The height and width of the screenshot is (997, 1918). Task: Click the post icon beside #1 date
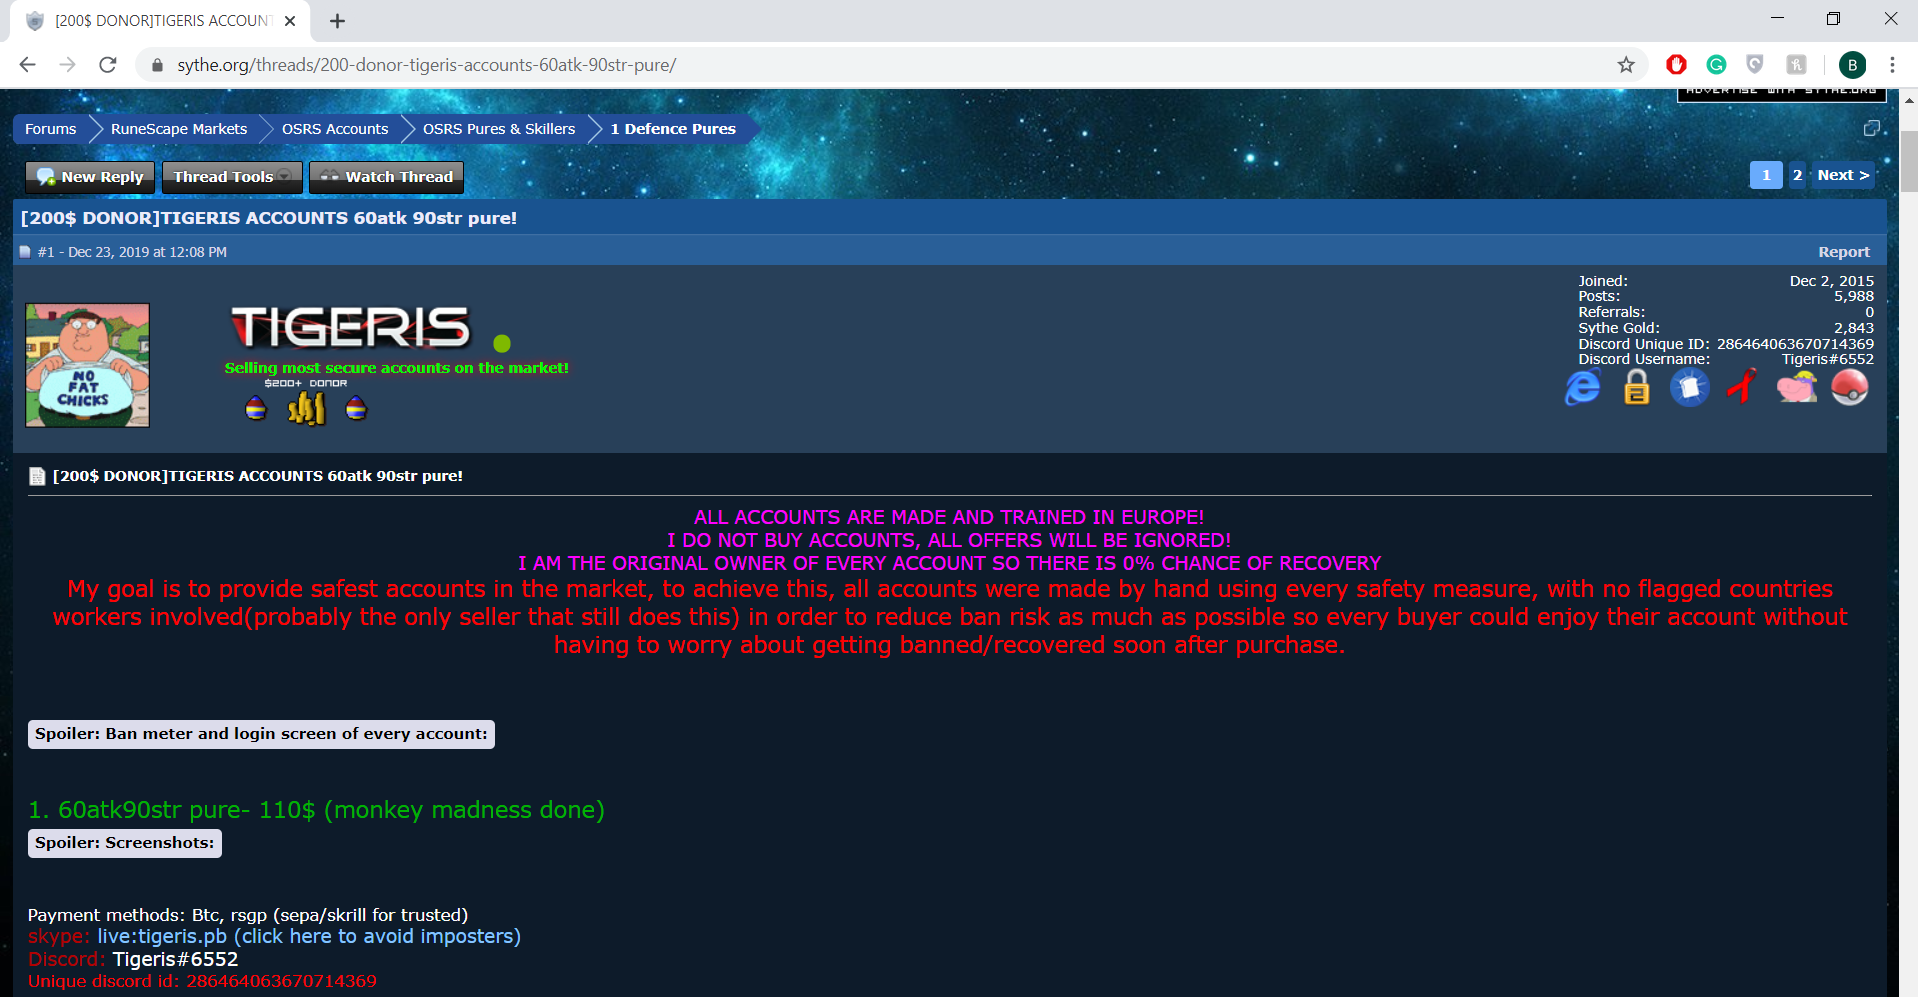(25, 252)
